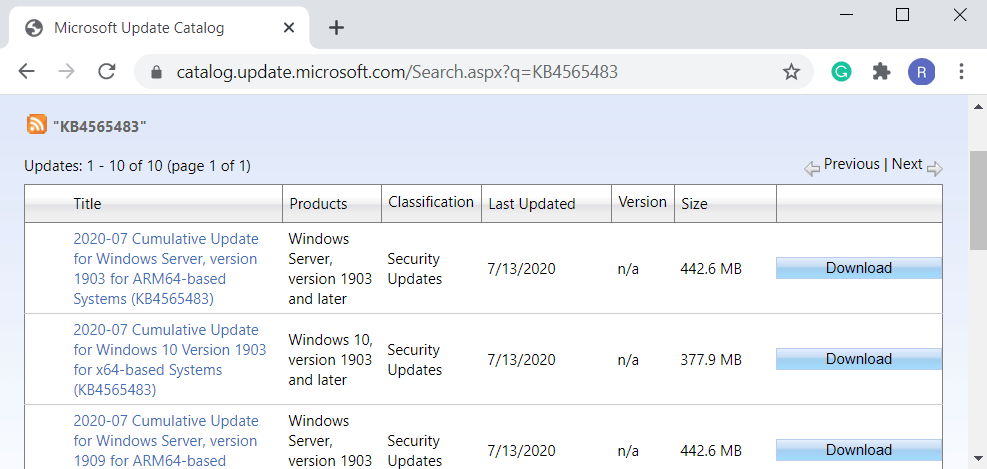This screenshot has width=987, height=469.
Task: Sort by the Products column header
Action: [x=318, y=204]
